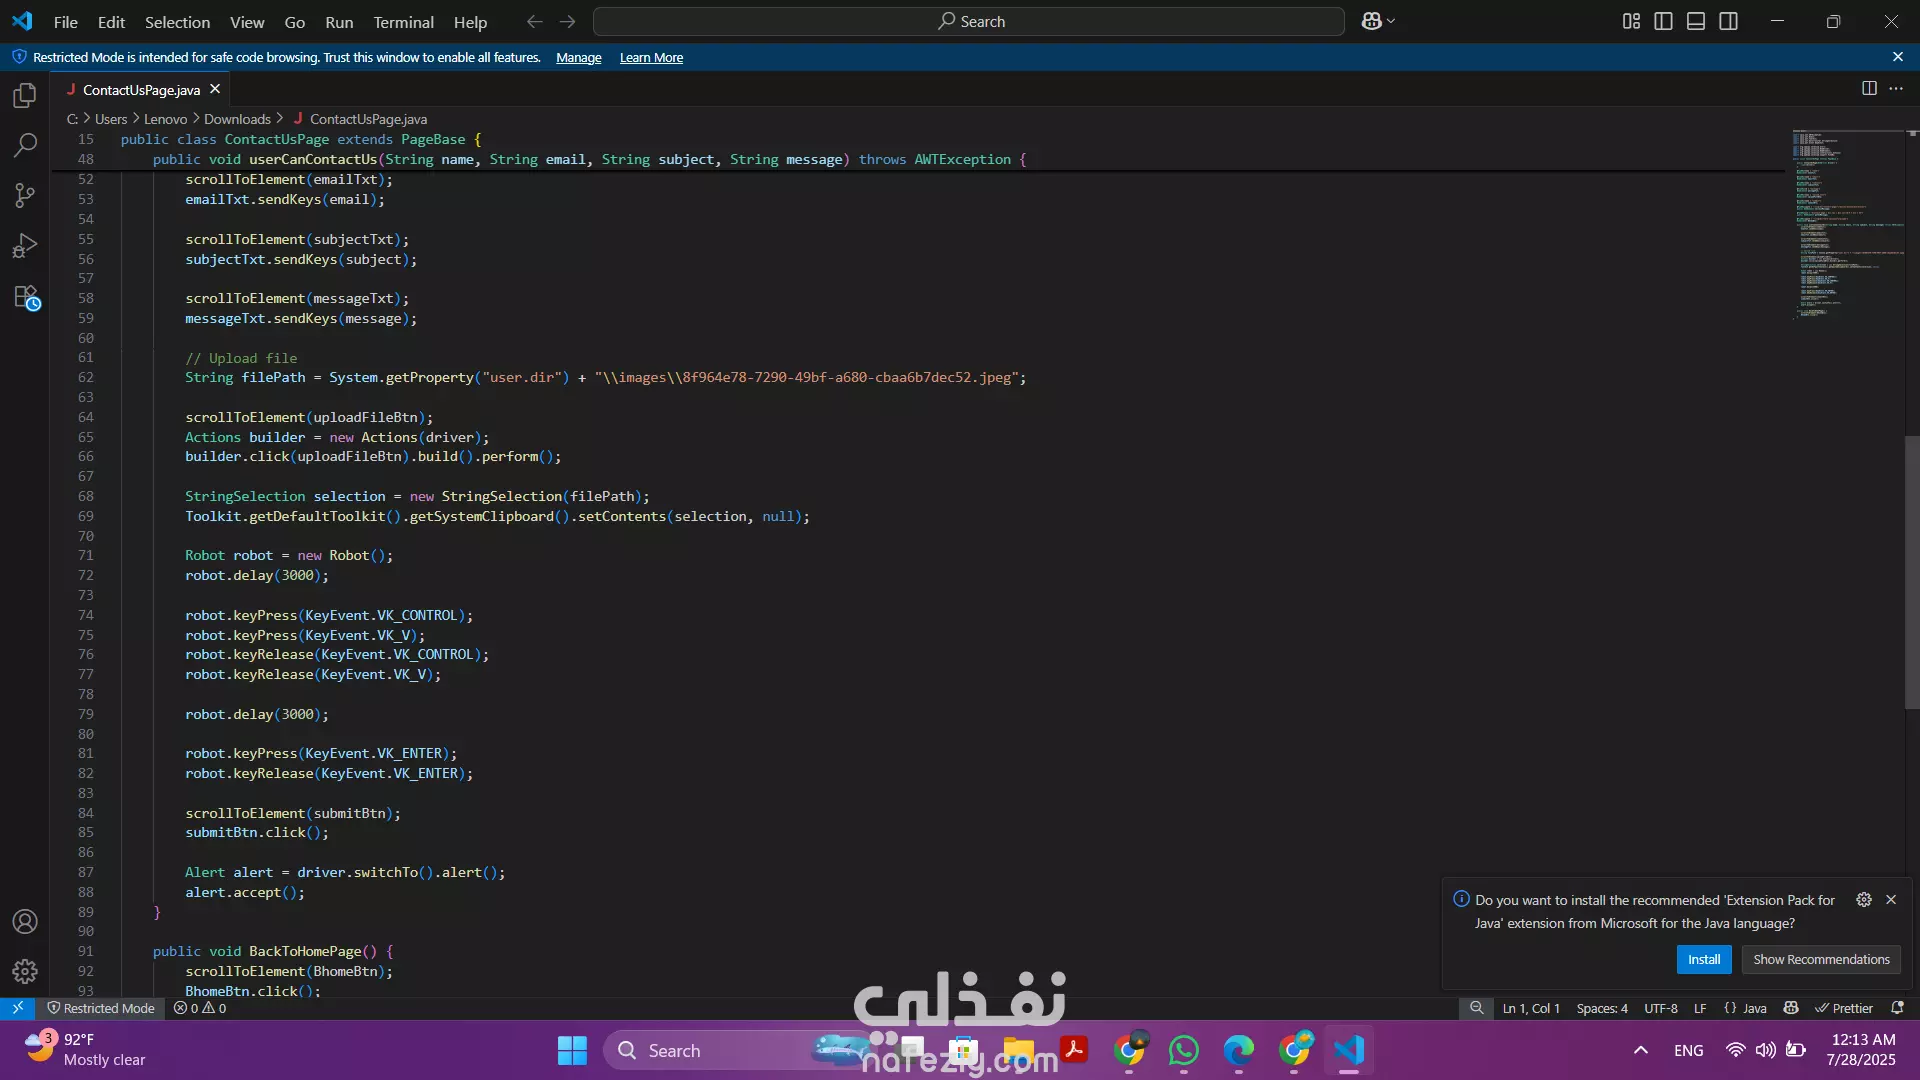Screen dimensions: 1920x1080
Task: Split the editor to the right
Action: [1868, 89]
